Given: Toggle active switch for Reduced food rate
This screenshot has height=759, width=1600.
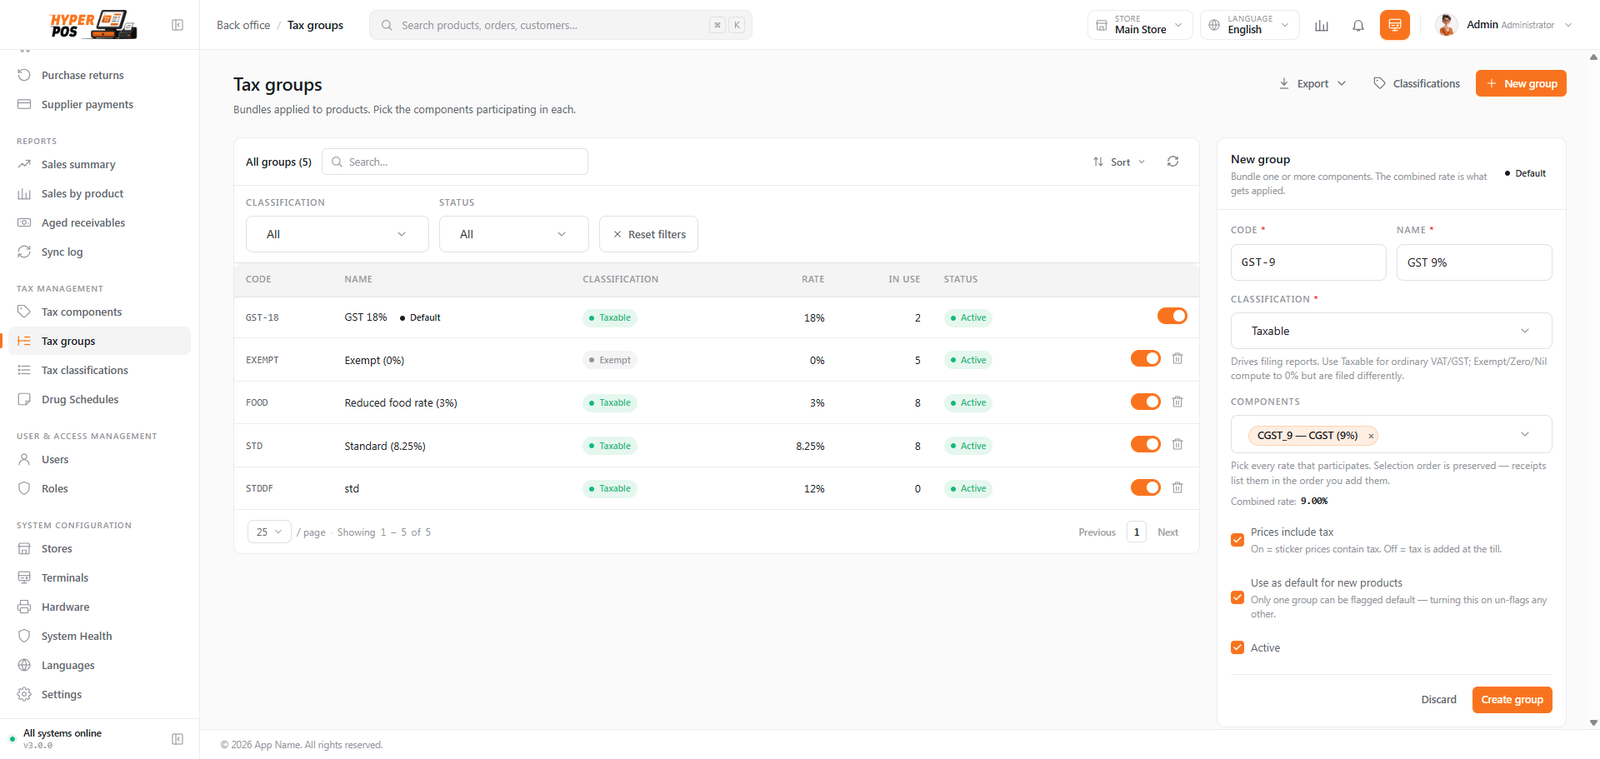Looking at the screenshot, I should coord(1146,402).
